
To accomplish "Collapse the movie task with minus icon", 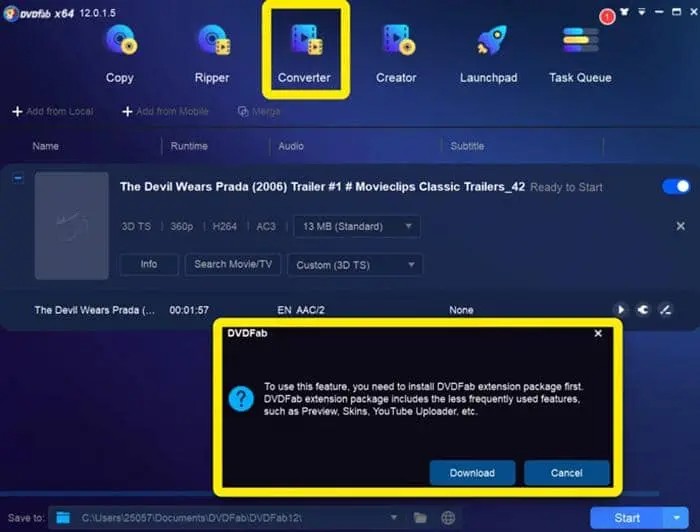I will click(x=18, y=178).
